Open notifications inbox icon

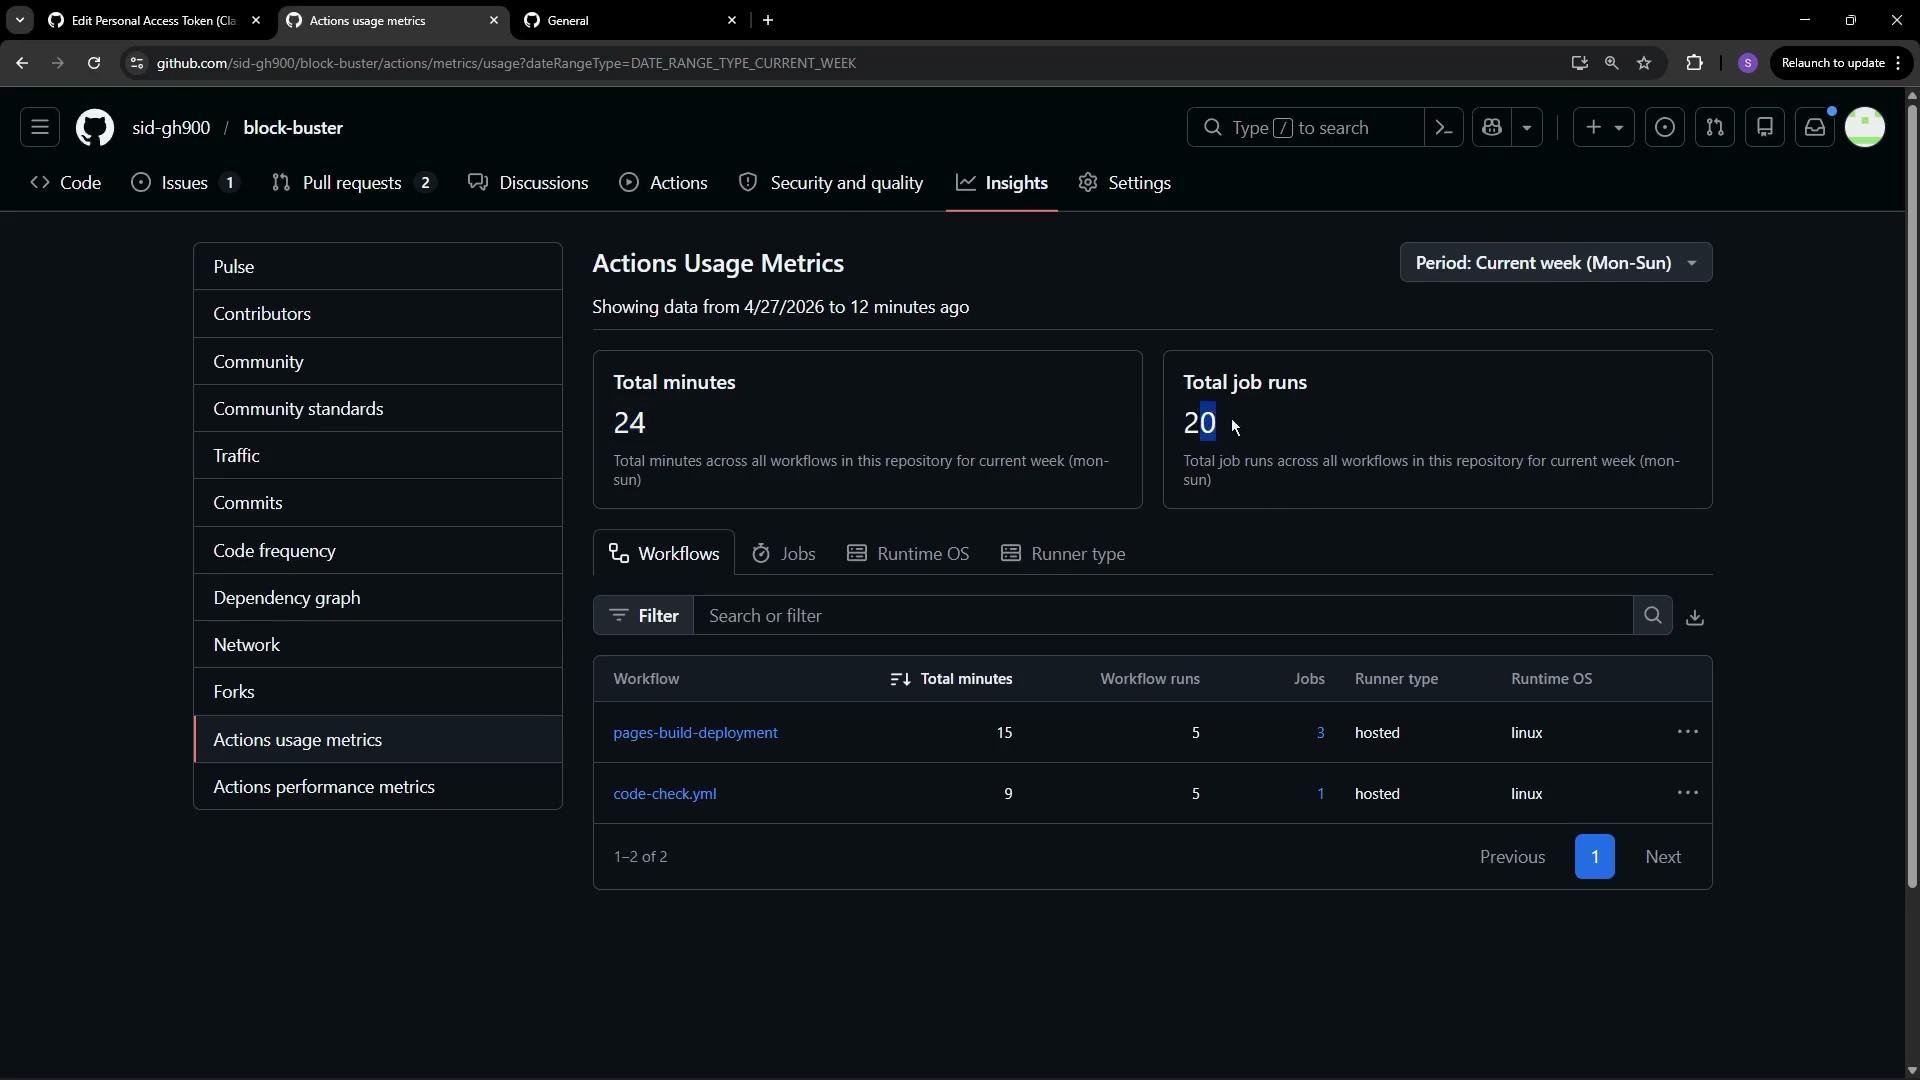coord(1815,128)
